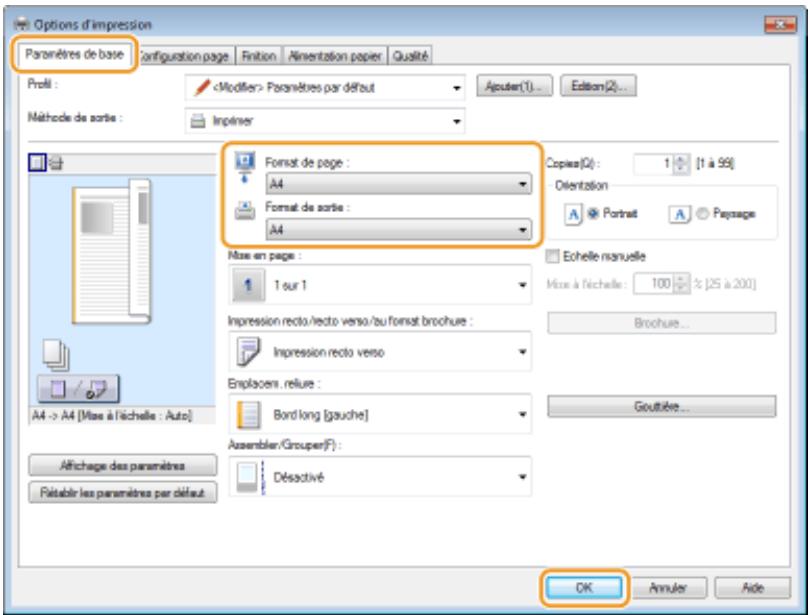This screenshot has height=615, width=810.
Task: Open the Assembler/Grouper dropdown
Action: point(380,477)
